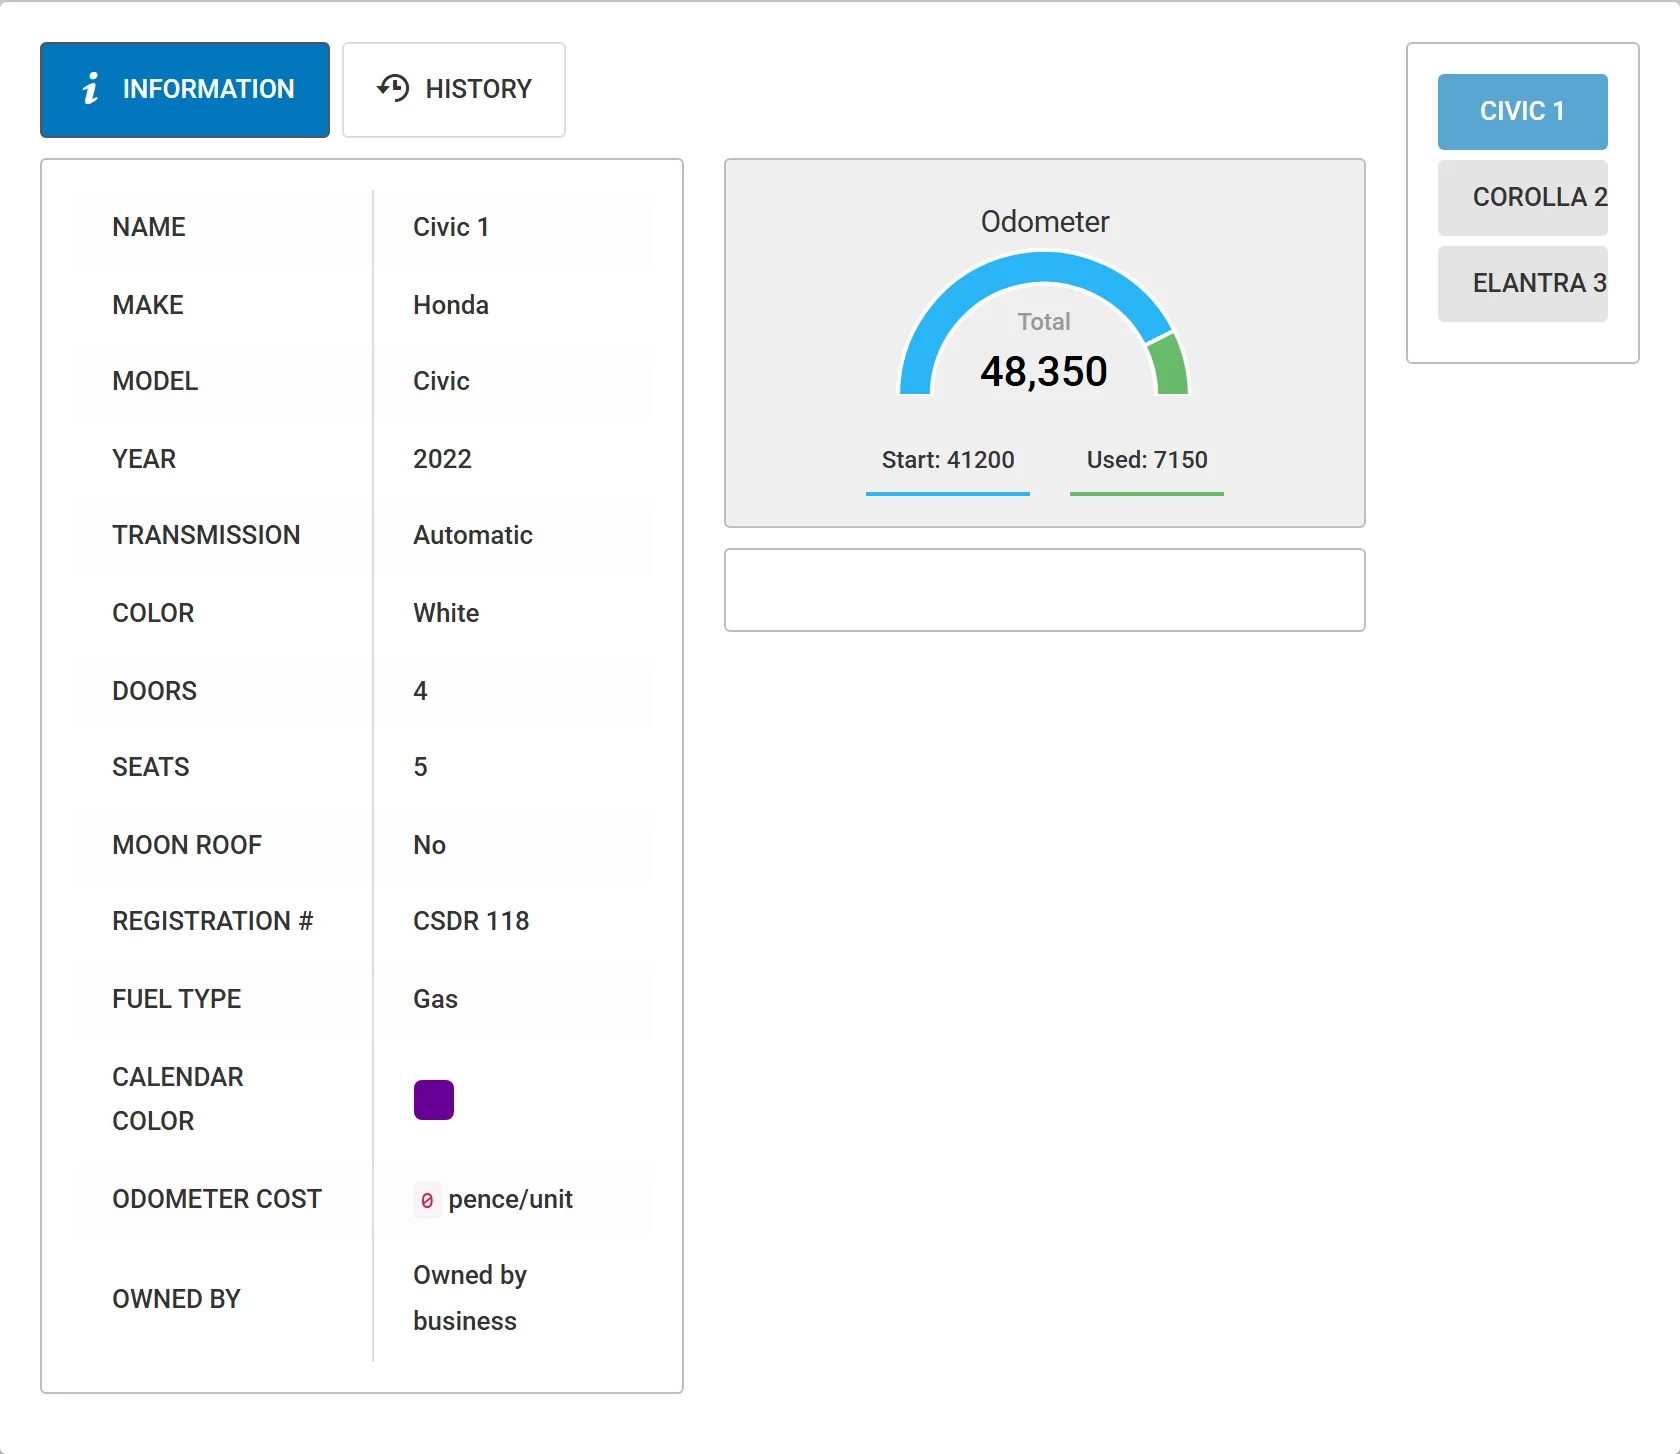Click the 'Civic' model value
Screen dimensions: 1680x1454
441,381
